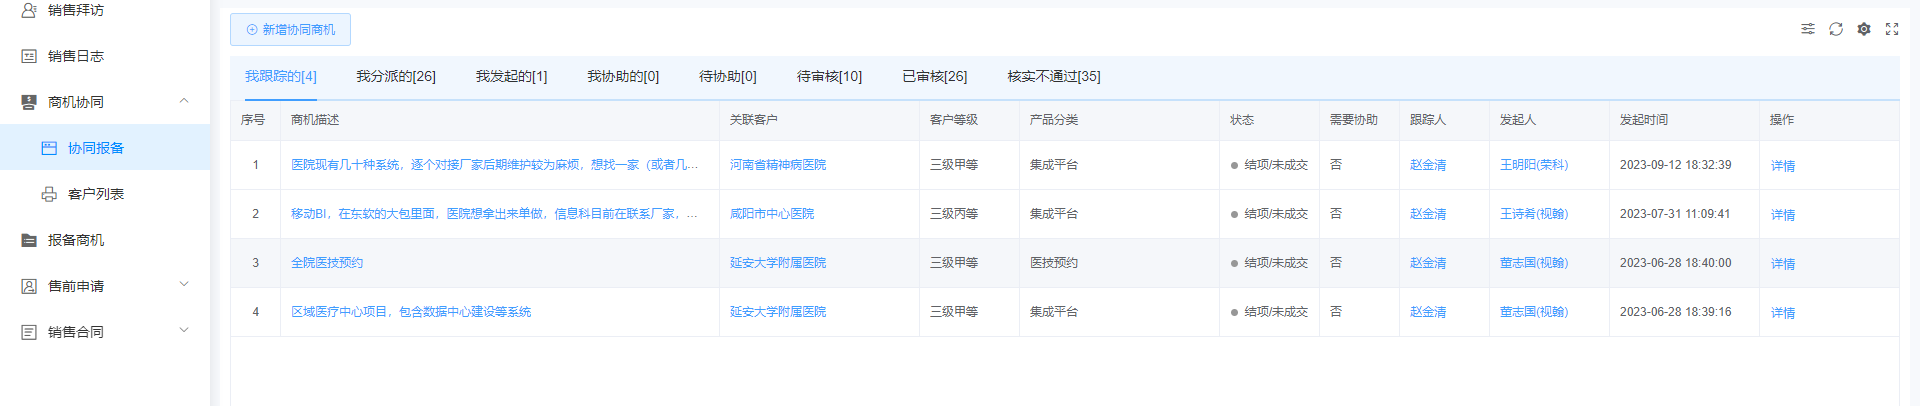Viewport: 1920px width, 406px height.
Task: Click the 发起时间 column header
Action: coord(1644,120)
